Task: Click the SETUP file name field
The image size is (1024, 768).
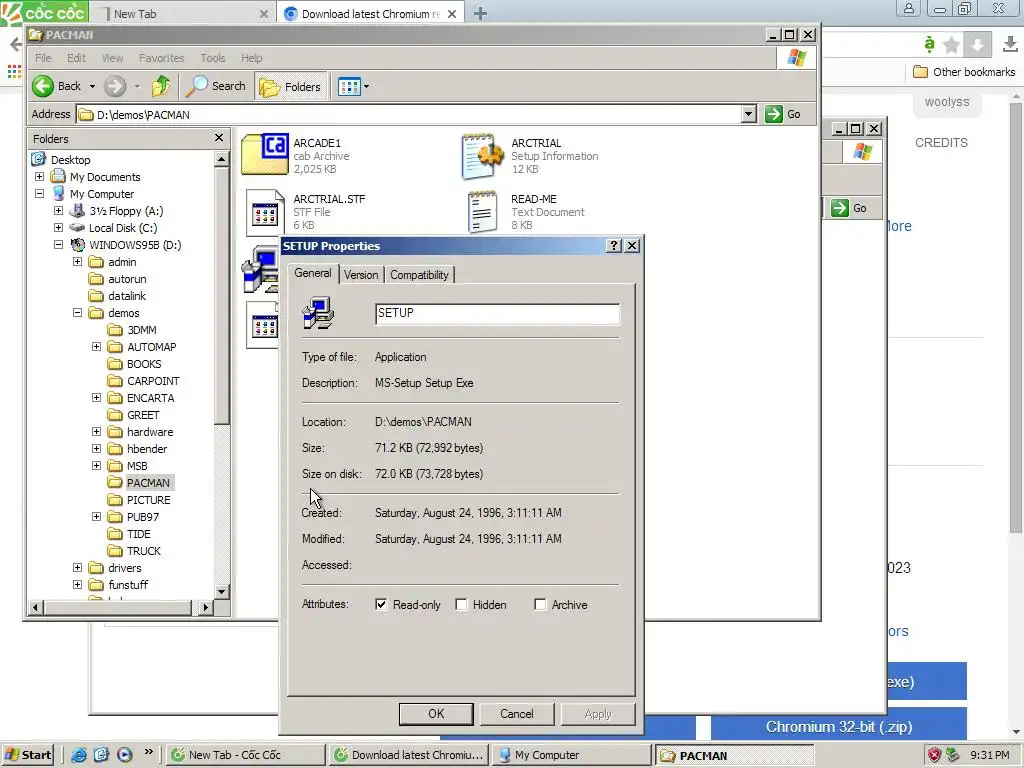Action: coord(498,313)
